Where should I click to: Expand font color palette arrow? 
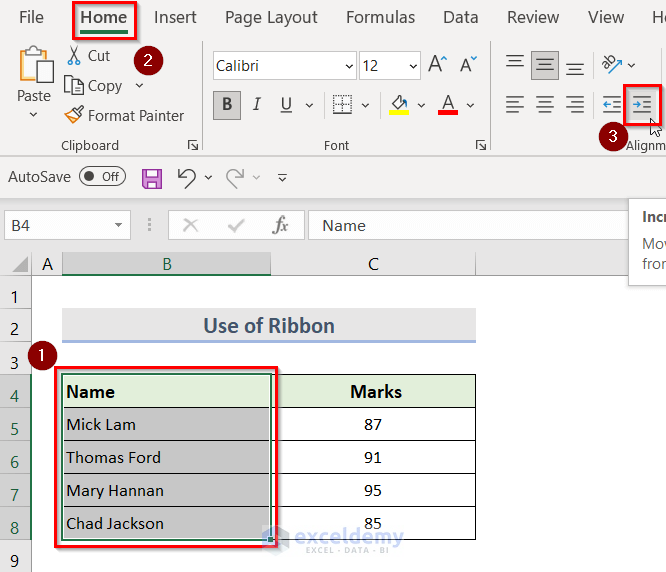click(470, 105)
